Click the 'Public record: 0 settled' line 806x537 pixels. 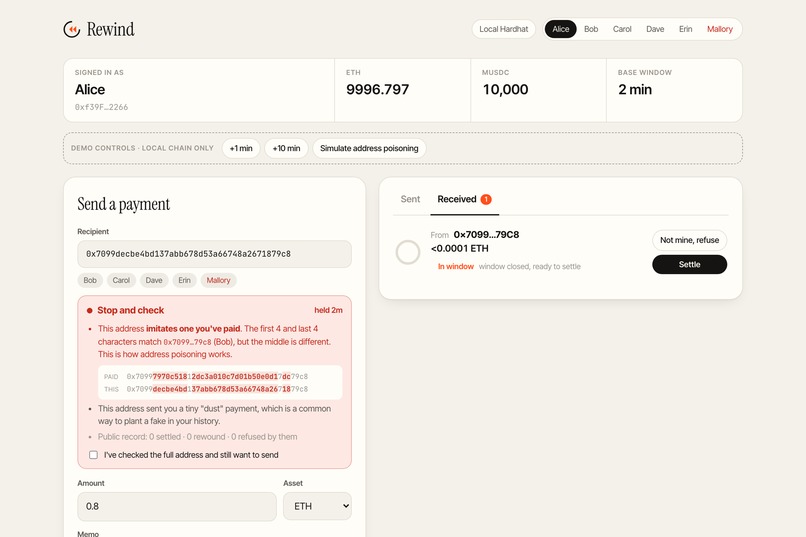(x=197, y=437)
